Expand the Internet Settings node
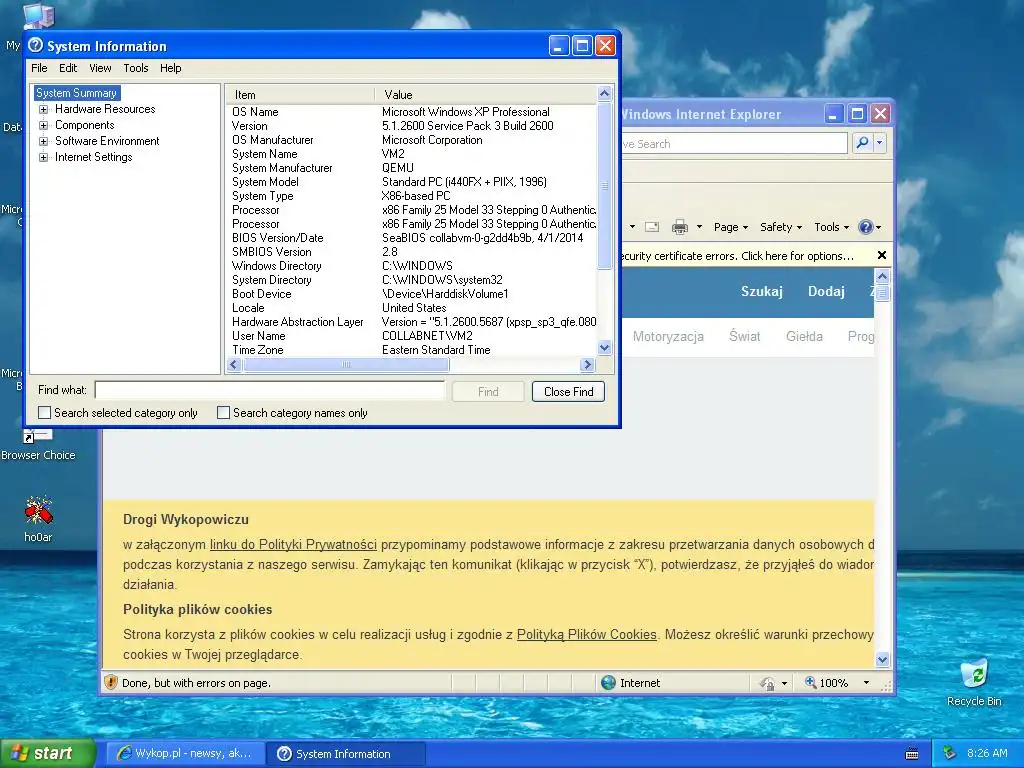The width and height of the screenshot is (1024, 768). (x=43, y=157)
